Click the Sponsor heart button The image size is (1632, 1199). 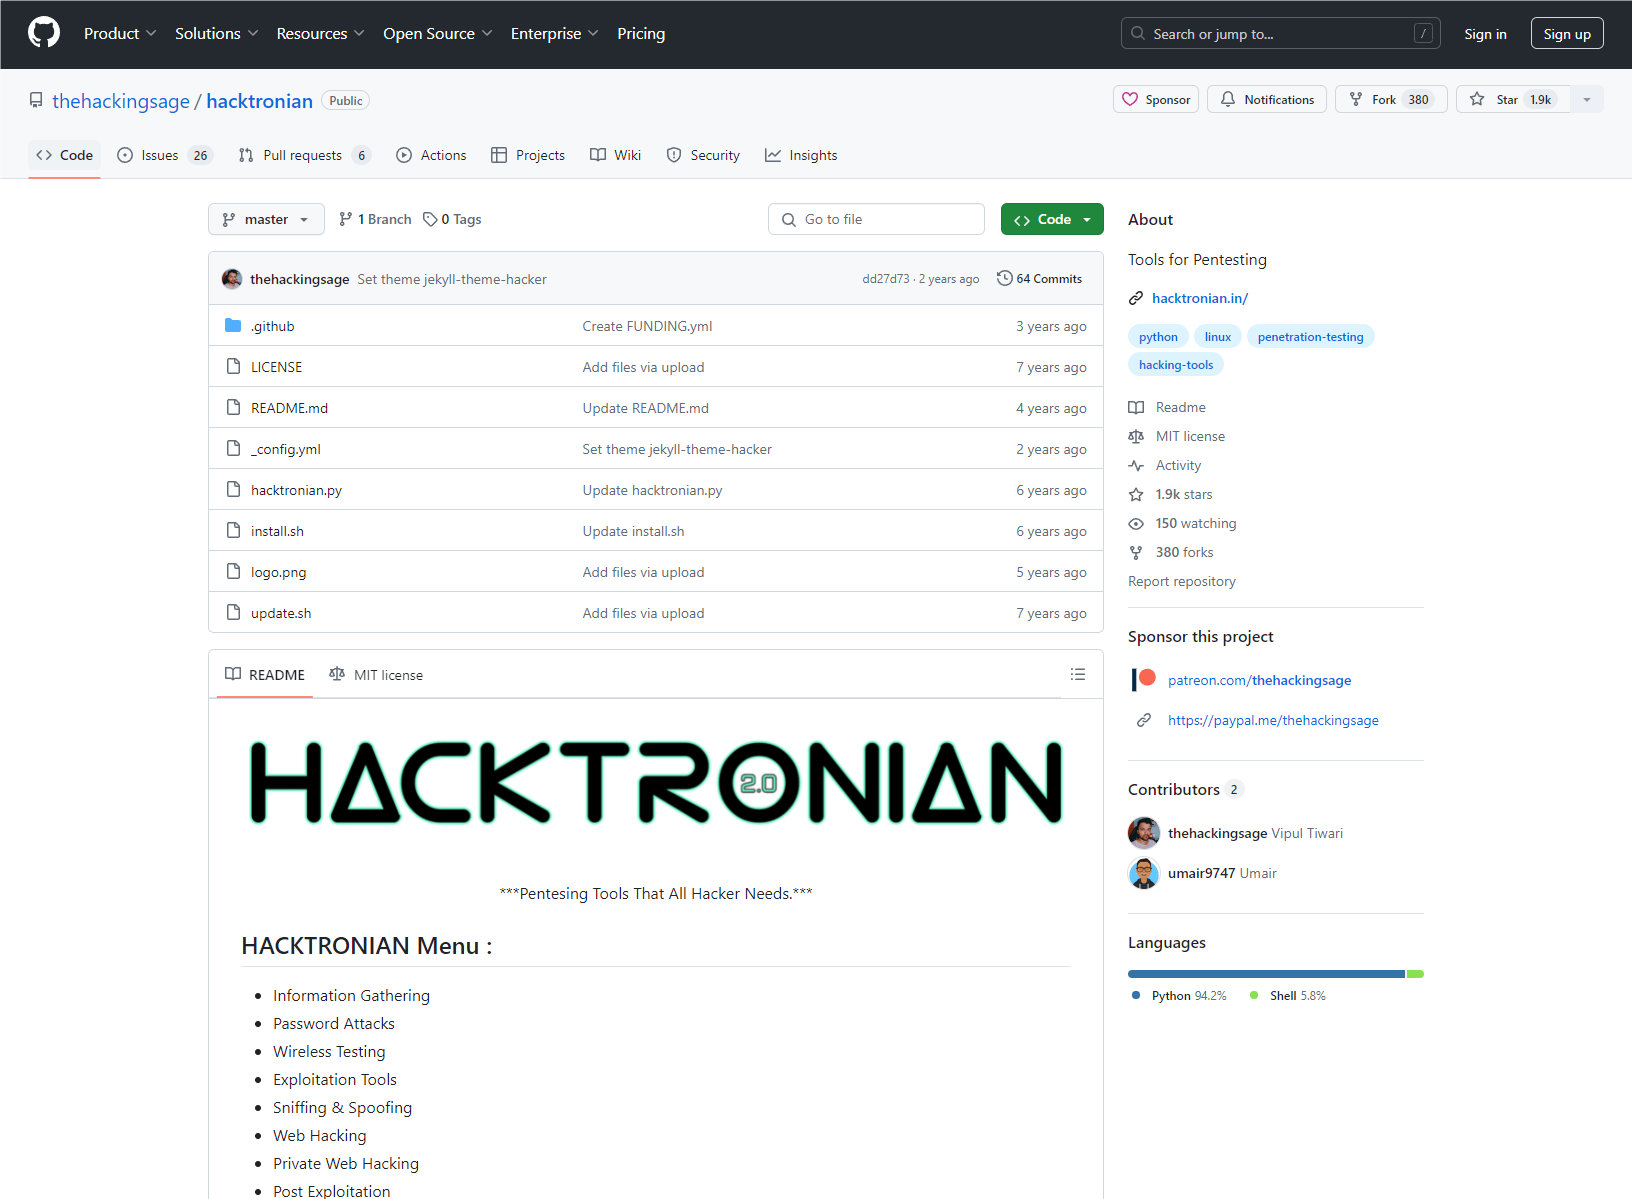pyautogui.click(x=1156, y=99)
